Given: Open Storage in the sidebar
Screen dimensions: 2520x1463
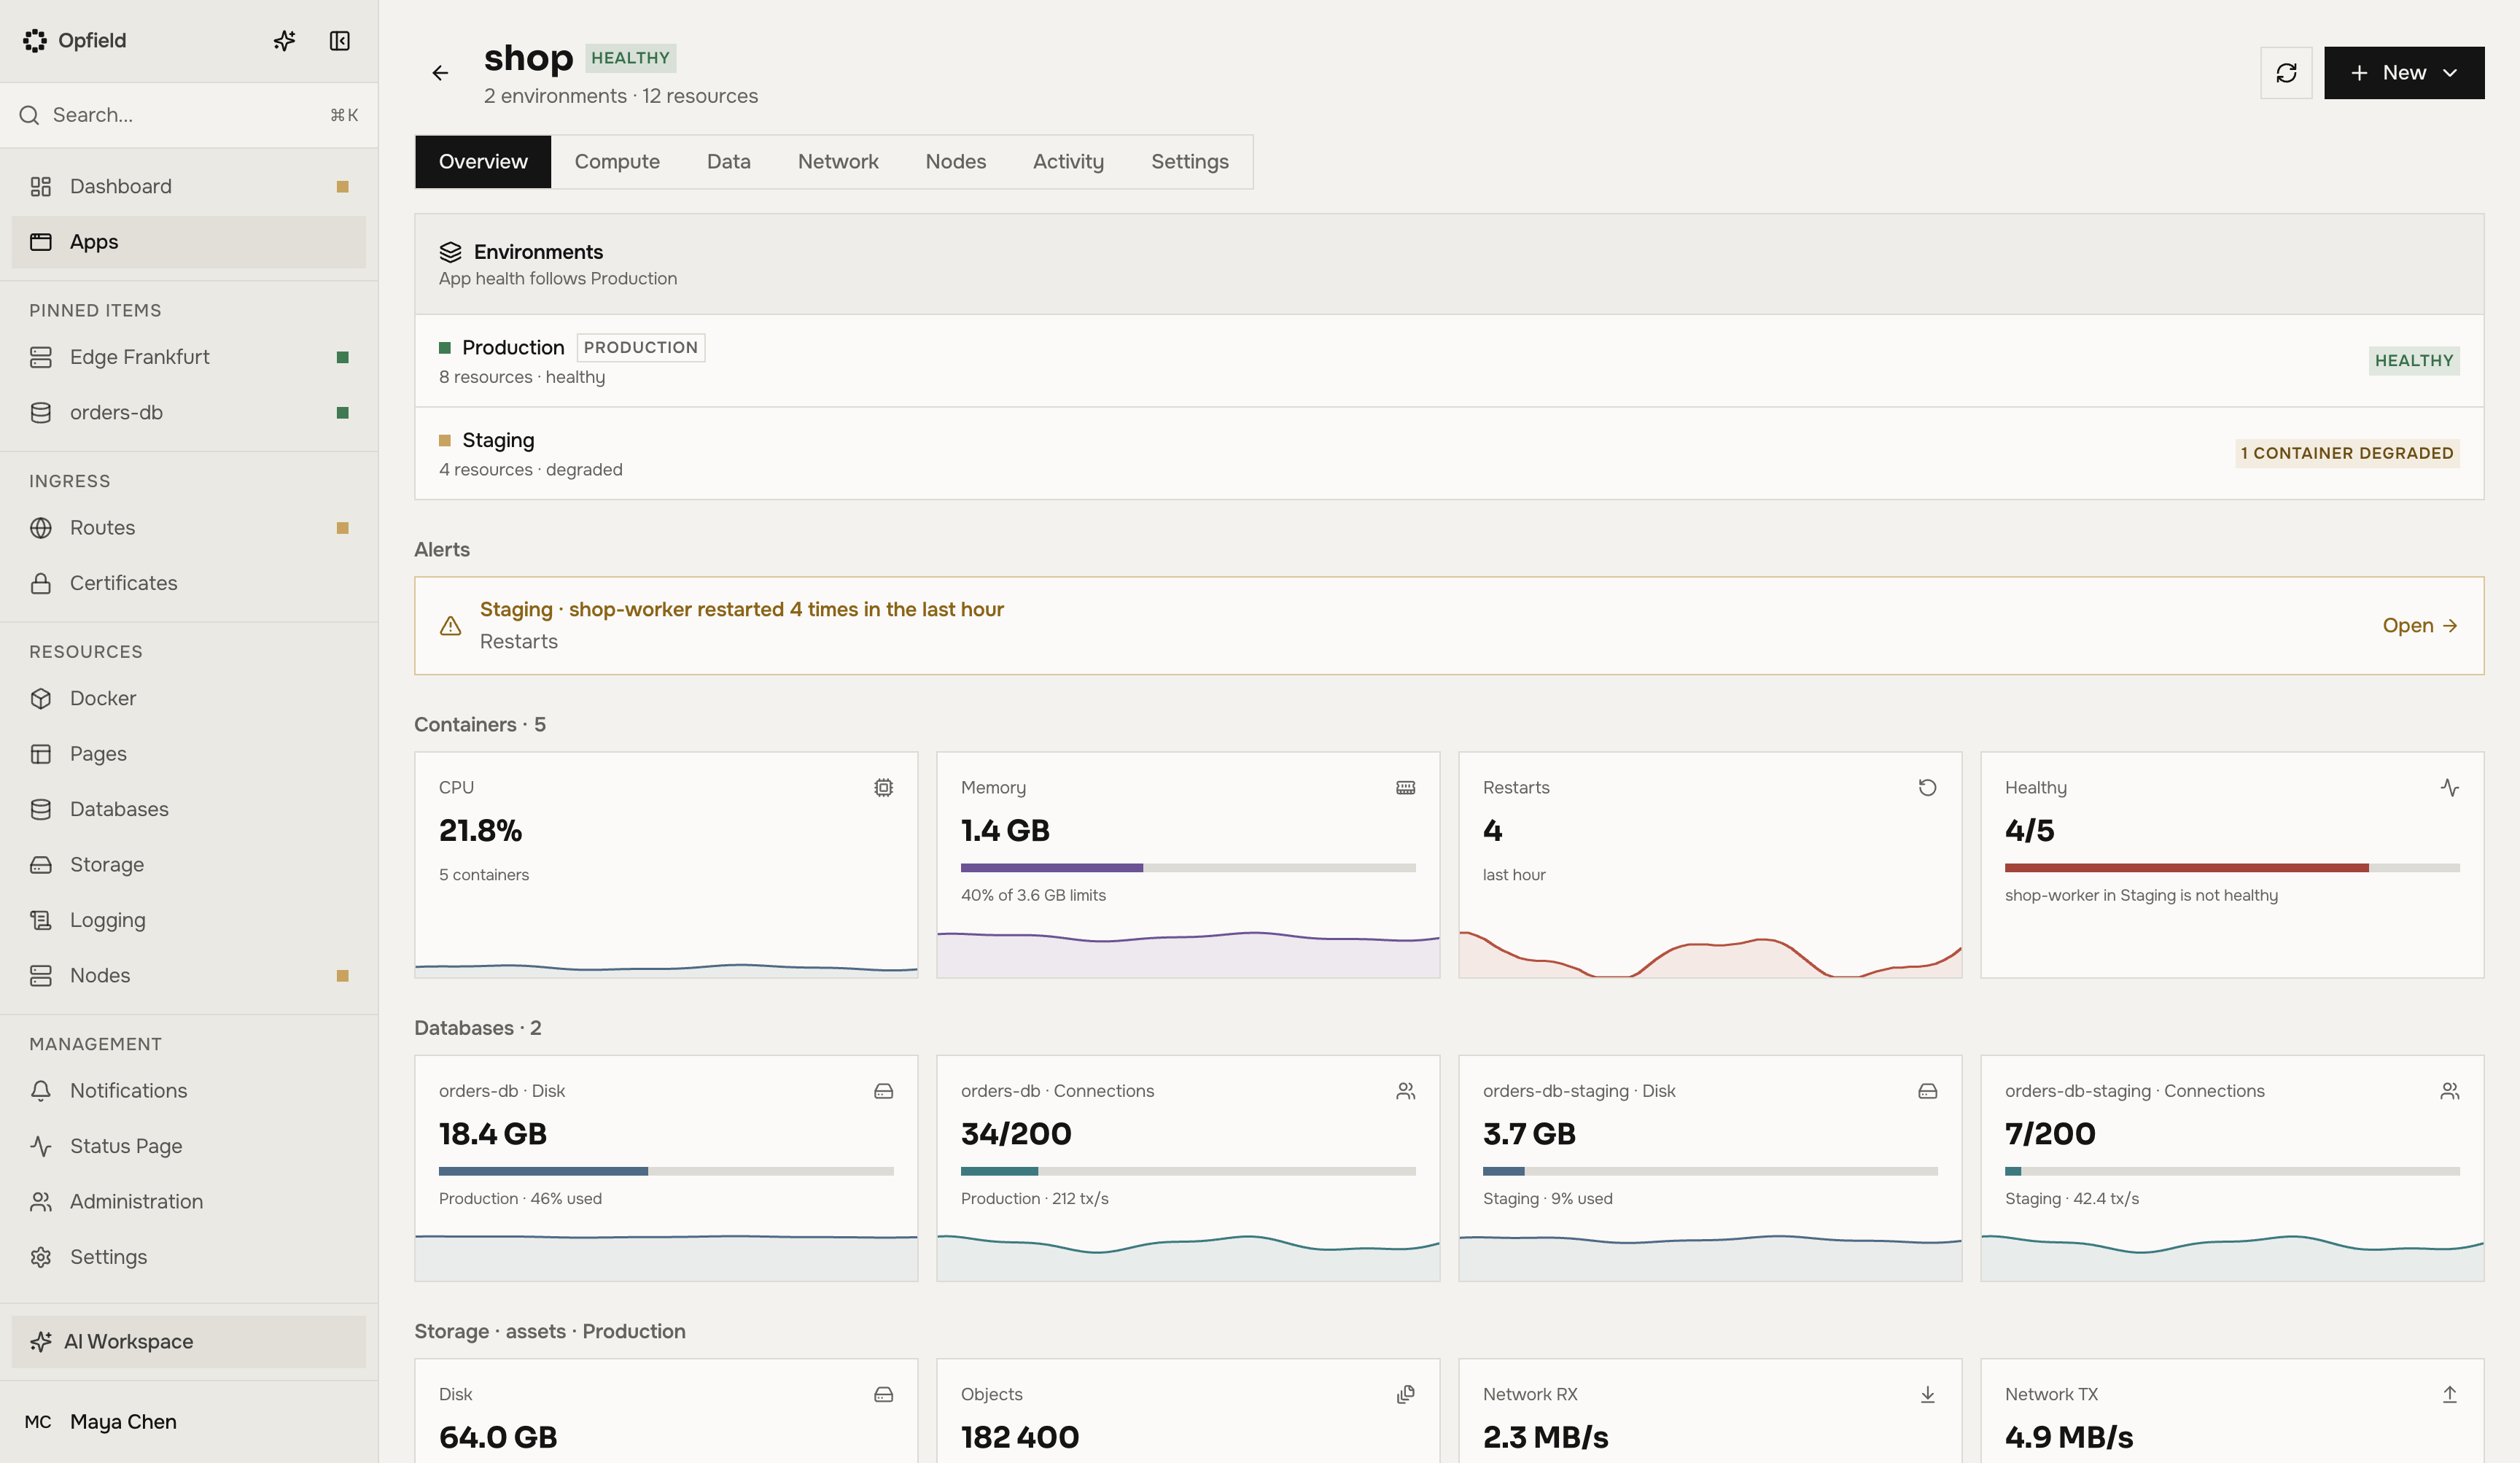Looking at the screenshot, I should [x=189, y=865].
